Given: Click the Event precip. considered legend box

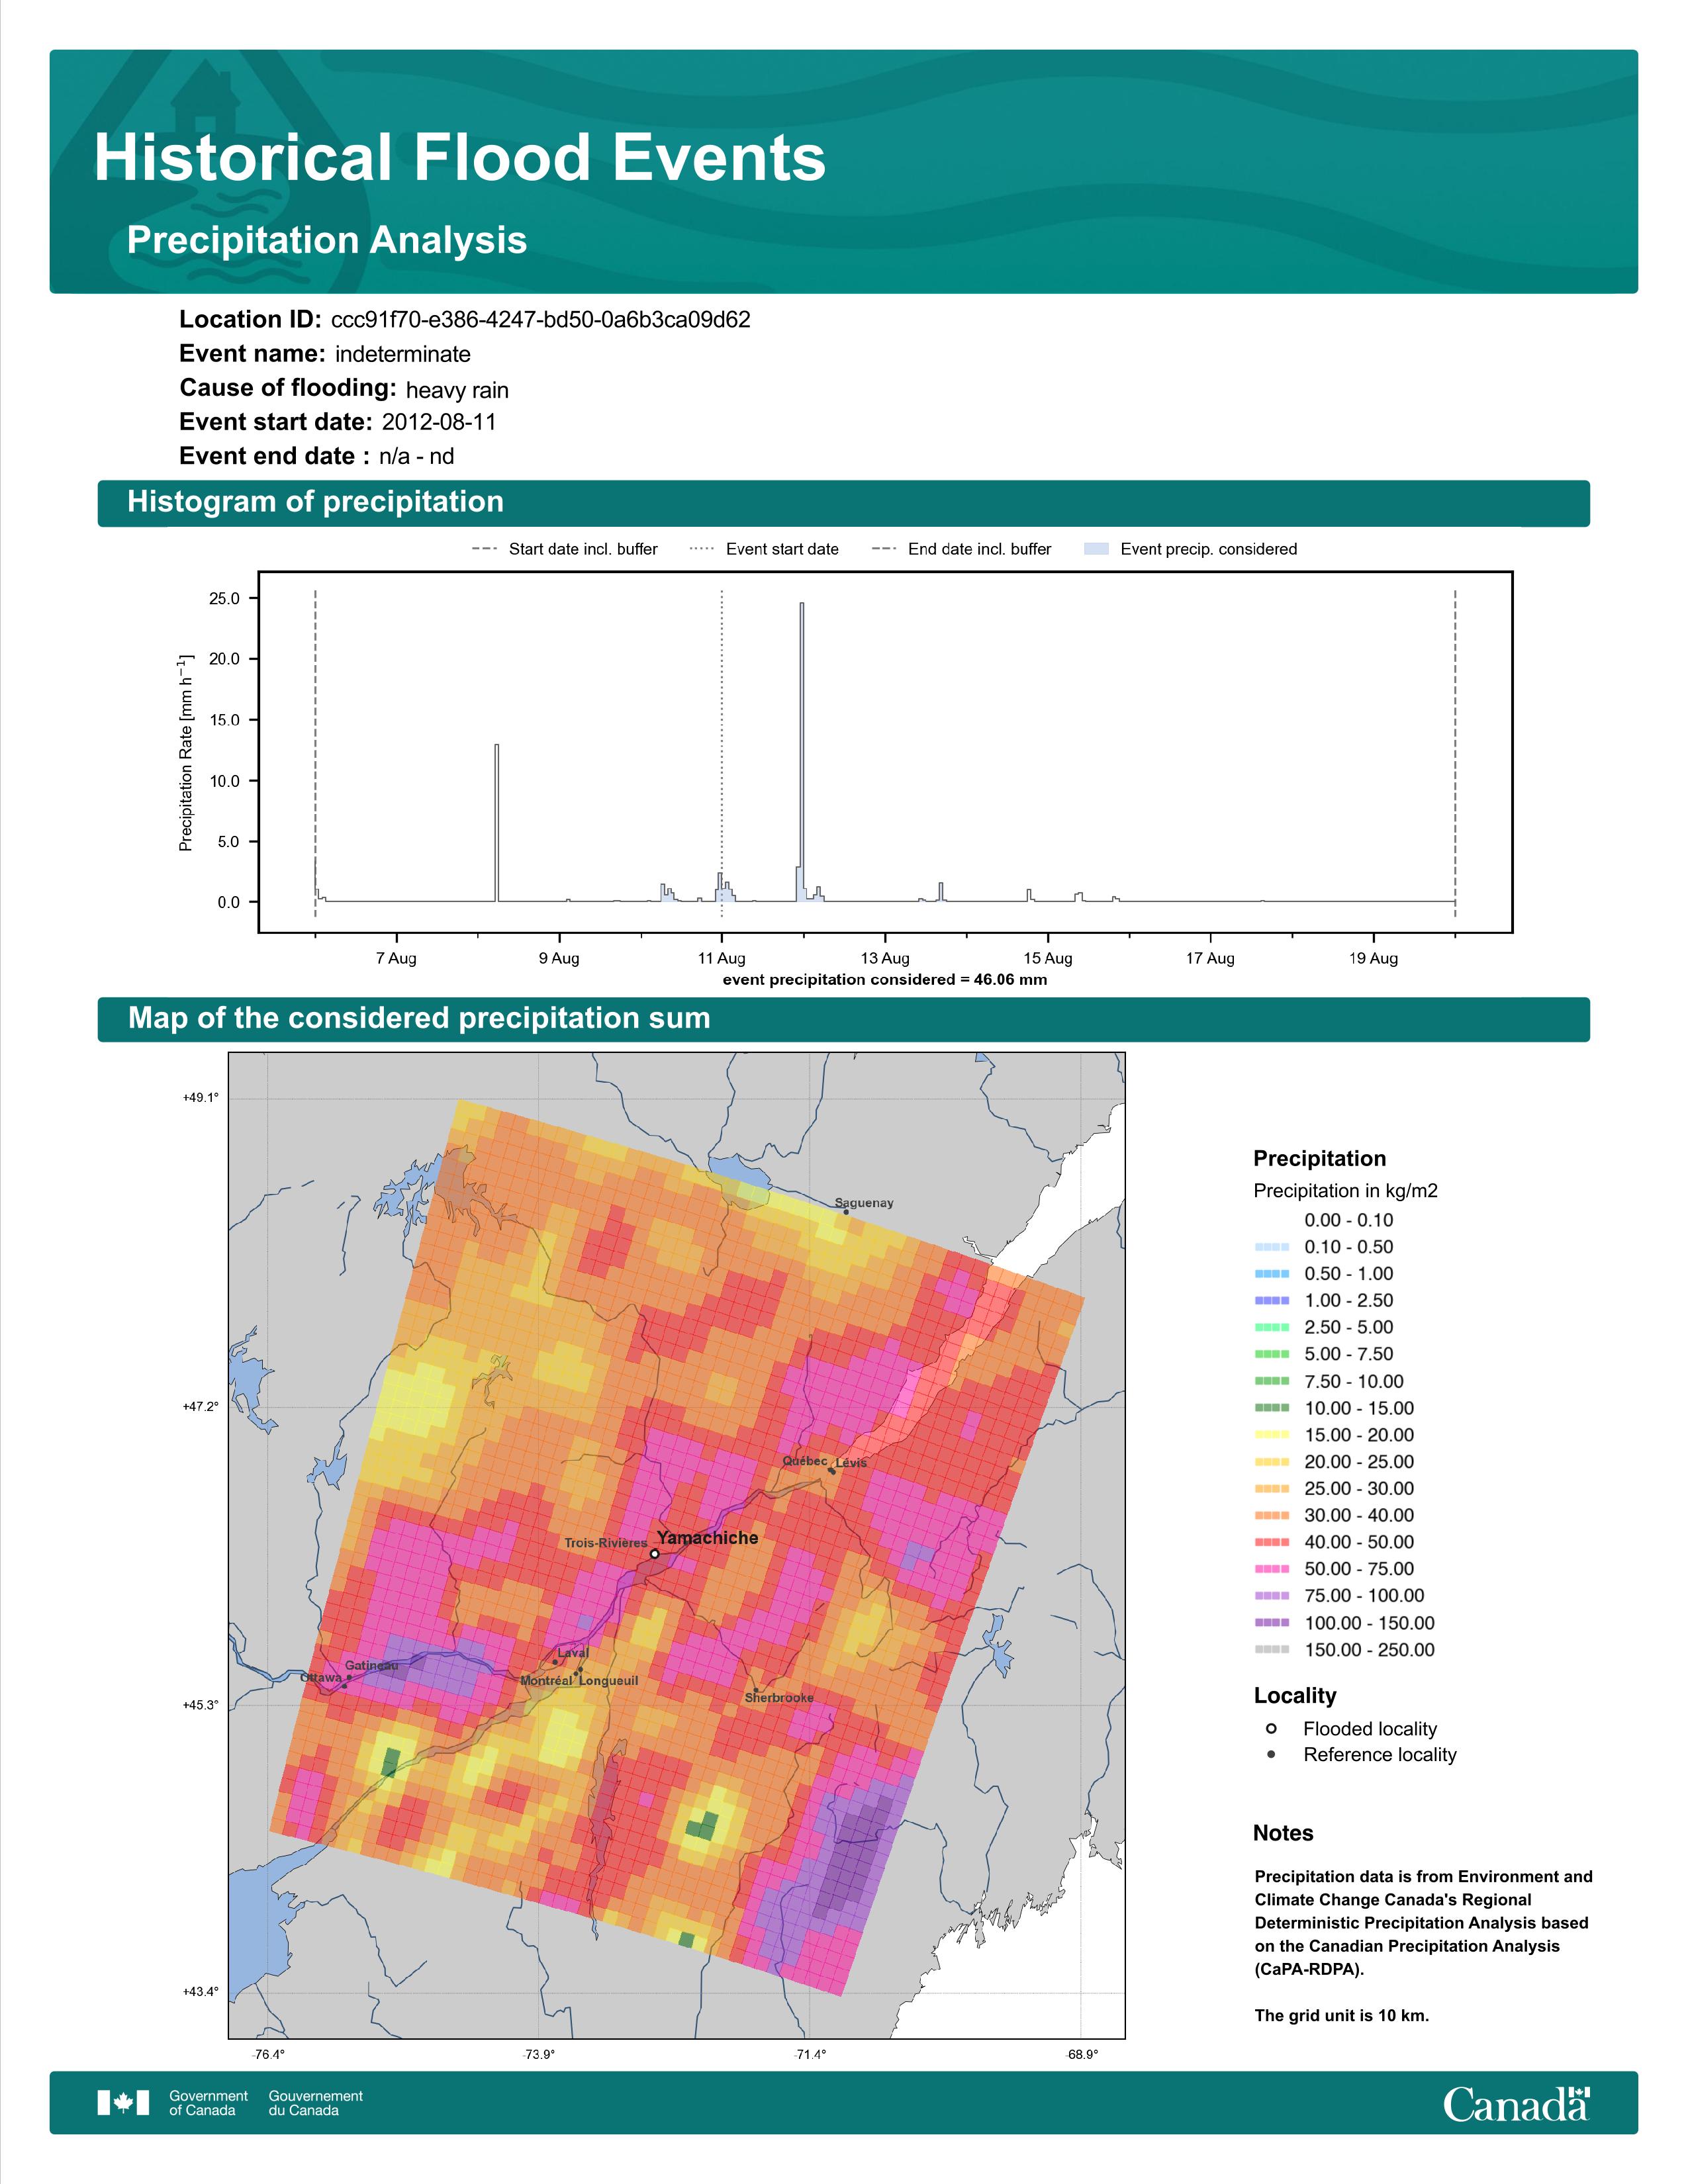Looking at the screenshot, I should coord(1096,548).
